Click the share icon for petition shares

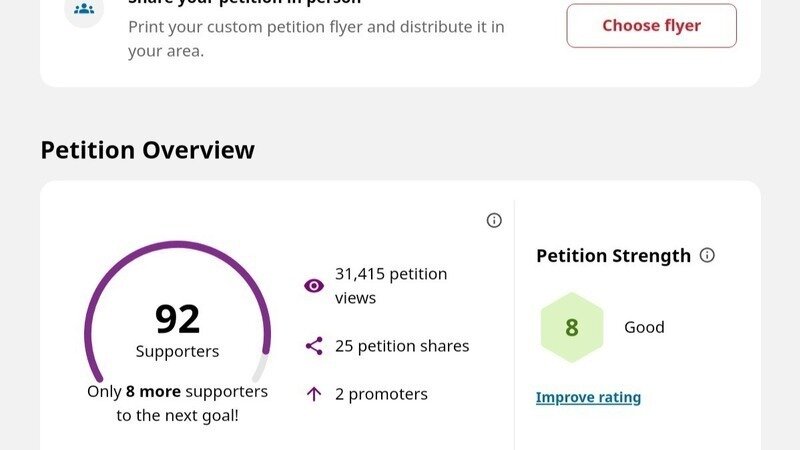tap(314, 346)
